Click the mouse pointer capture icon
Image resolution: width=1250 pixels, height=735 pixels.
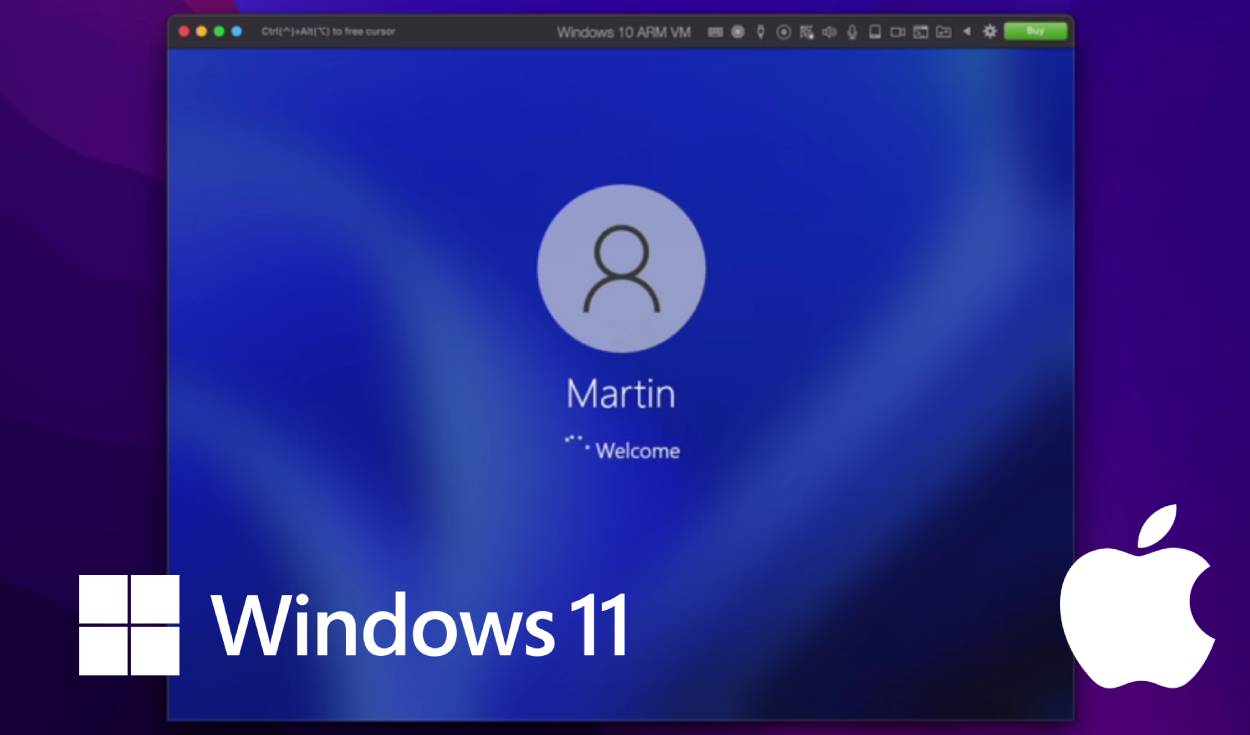[759, 32]
